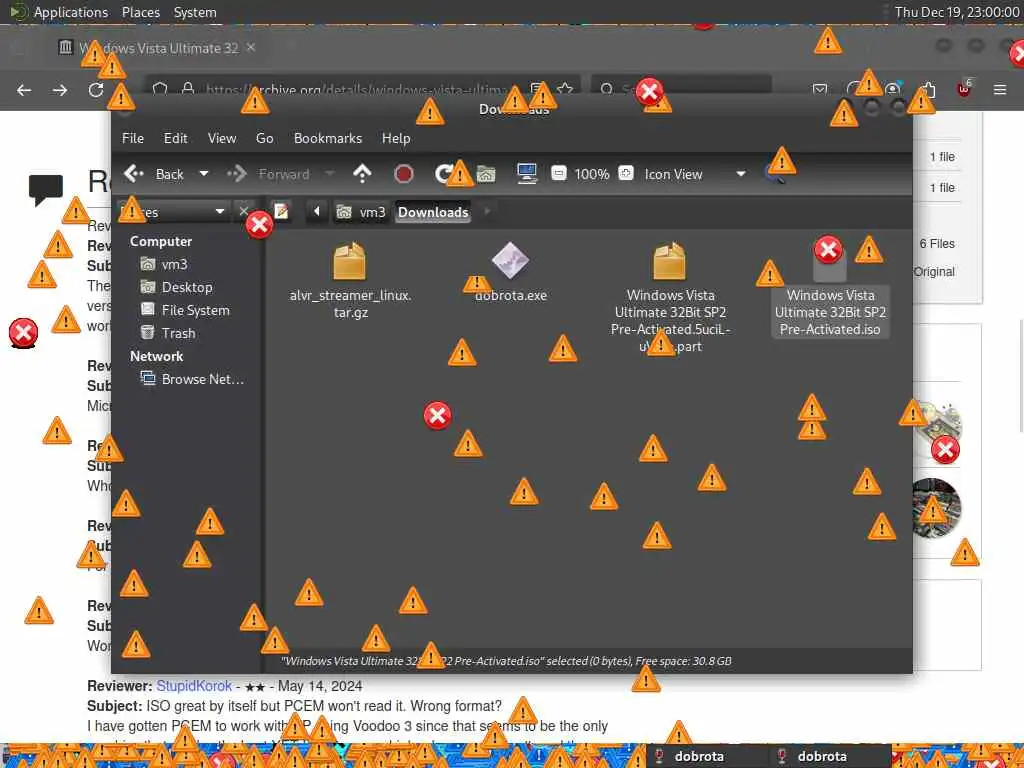Screen dimensions: 1024x768
Task: Open the View menu
Action: point(222,138)
